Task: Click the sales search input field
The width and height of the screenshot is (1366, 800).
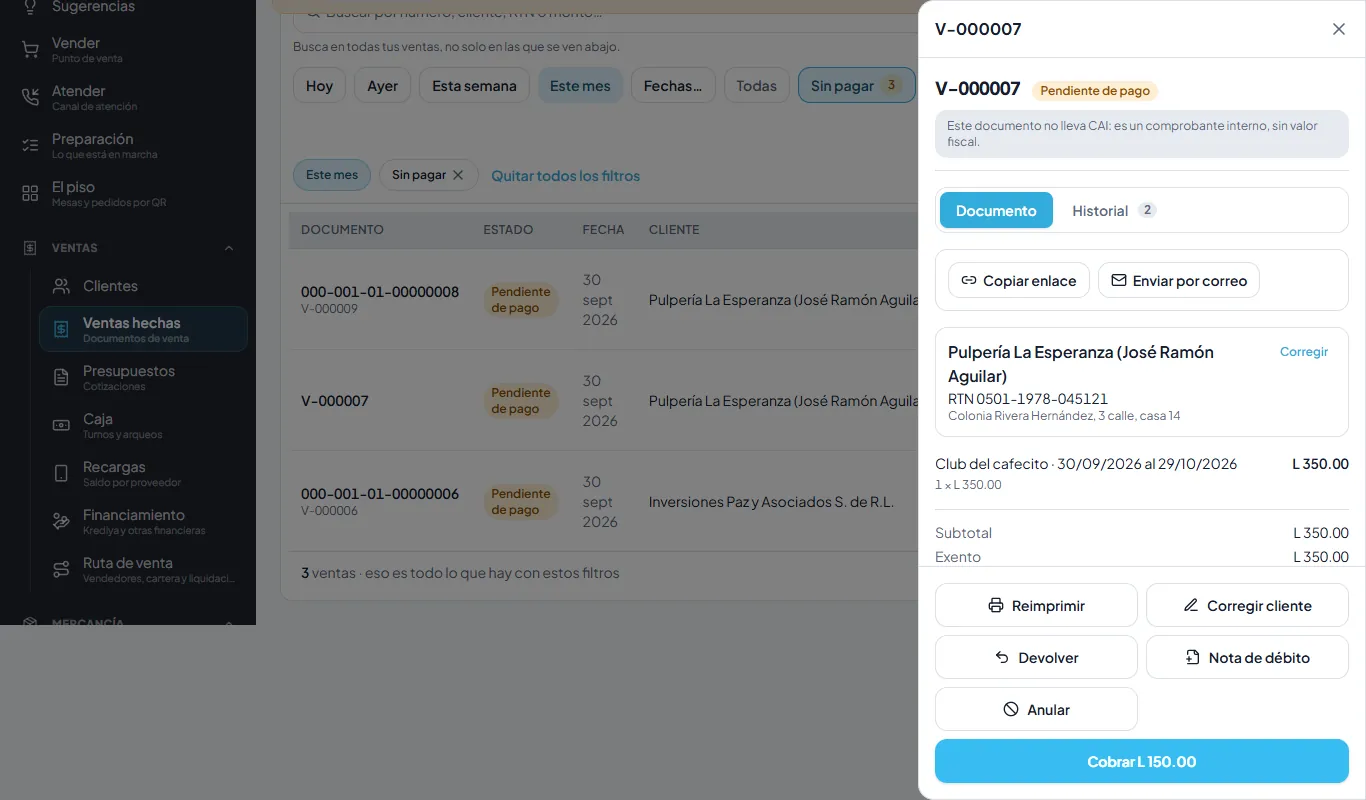Action: [605, 15]
